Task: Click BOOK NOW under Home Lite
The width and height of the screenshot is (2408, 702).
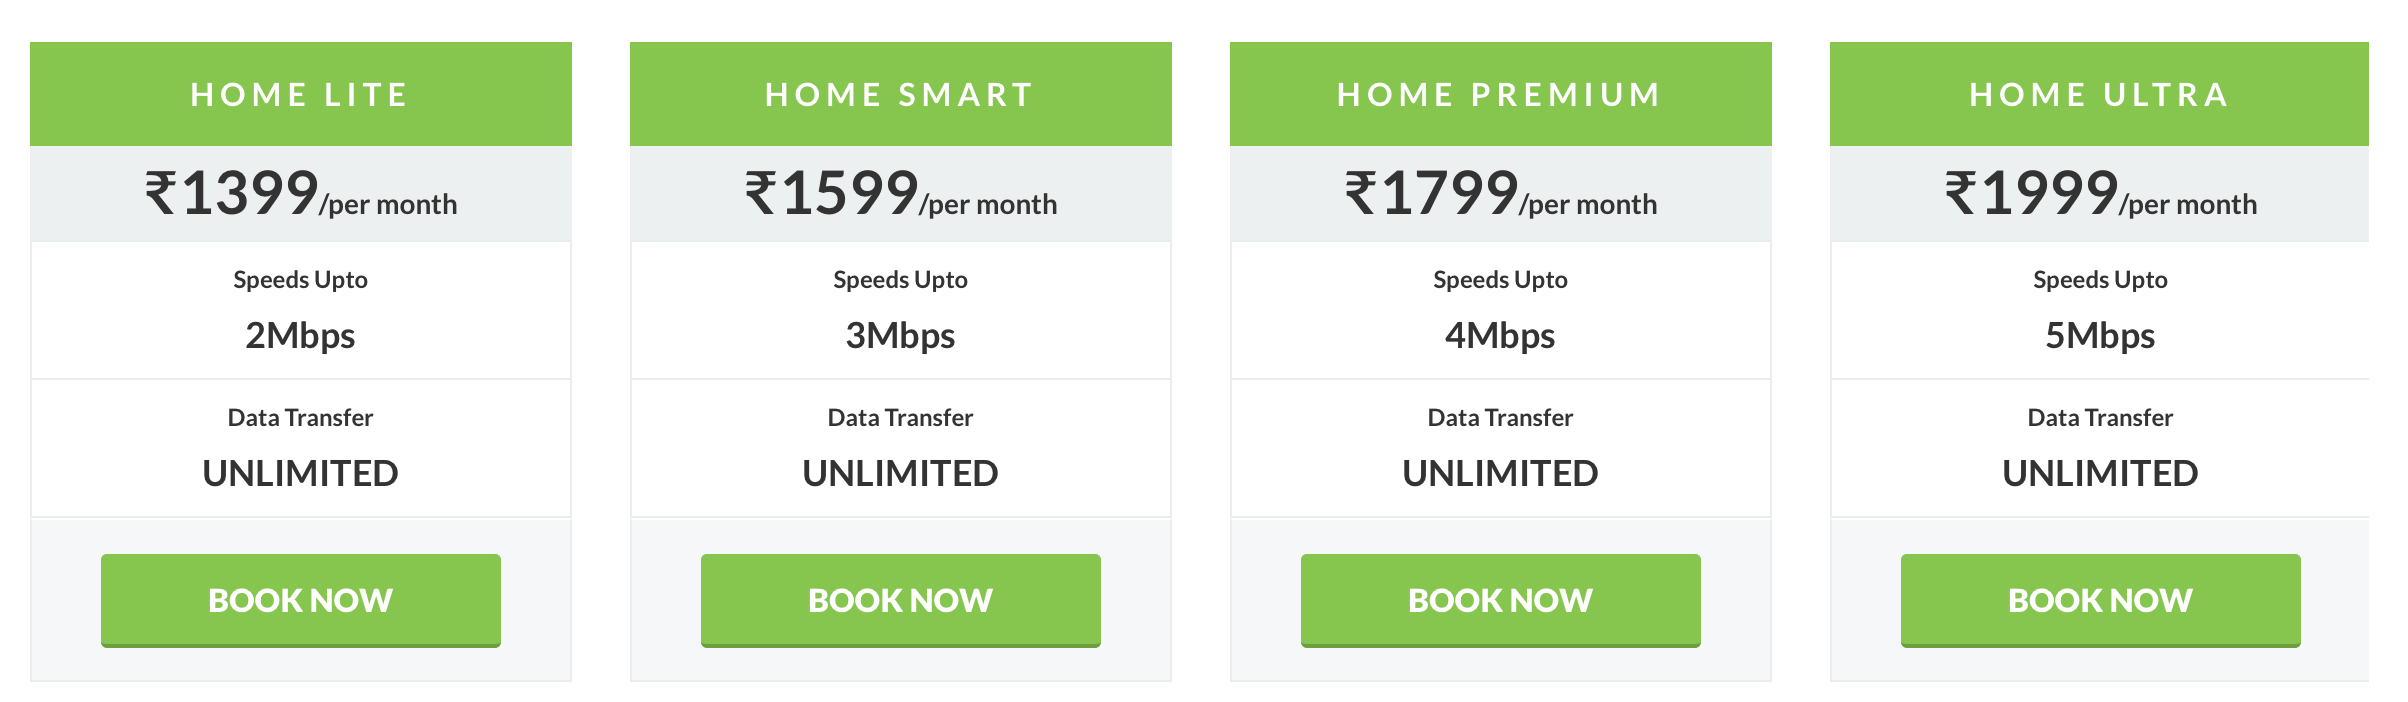Action: tap(300, 600)
